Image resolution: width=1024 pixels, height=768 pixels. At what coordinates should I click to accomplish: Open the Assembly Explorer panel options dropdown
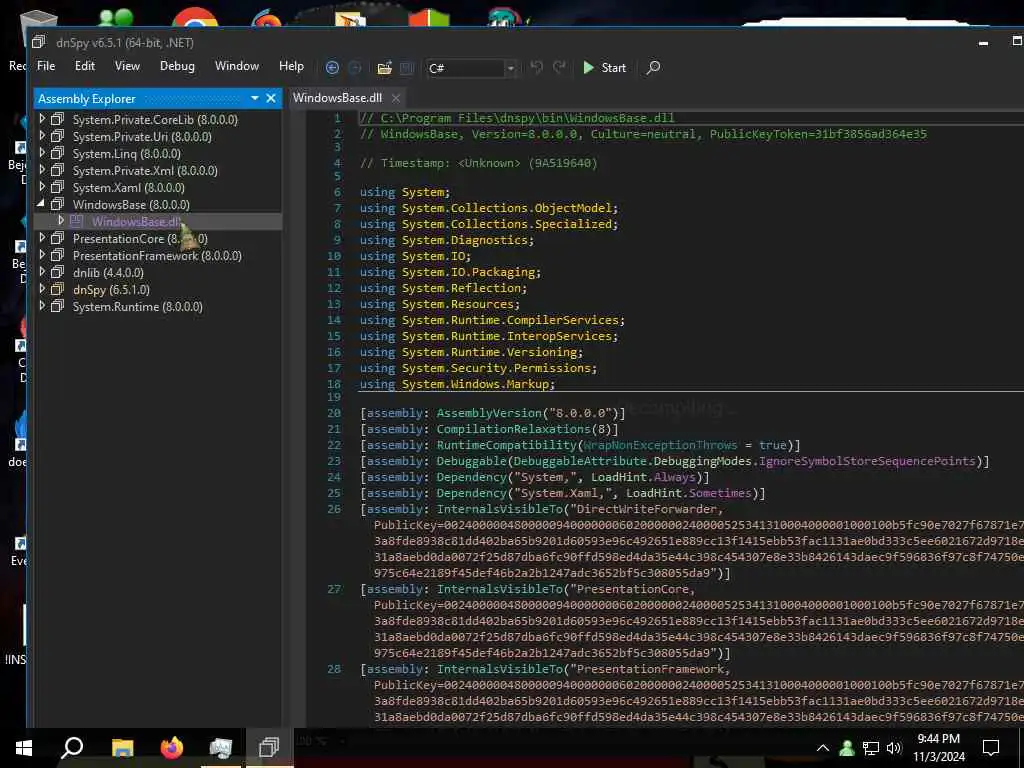(255, 99)
